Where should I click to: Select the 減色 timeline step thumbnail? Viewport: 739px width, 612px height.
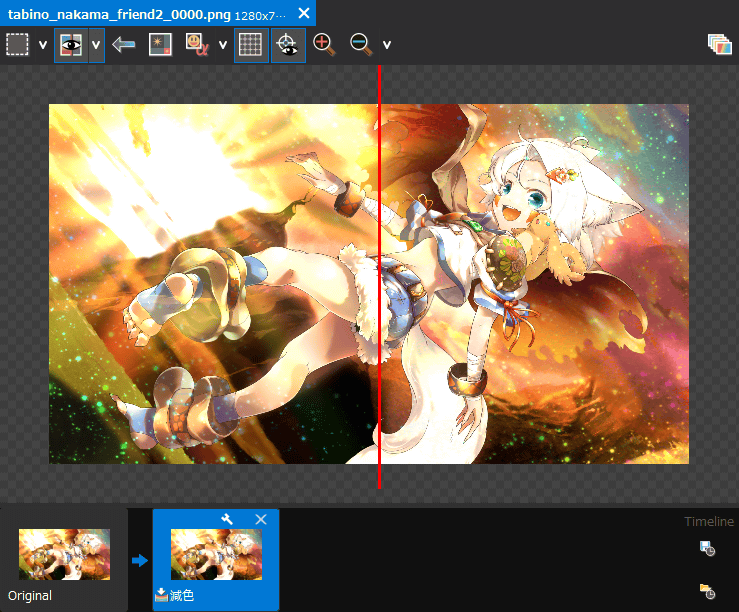216,554
